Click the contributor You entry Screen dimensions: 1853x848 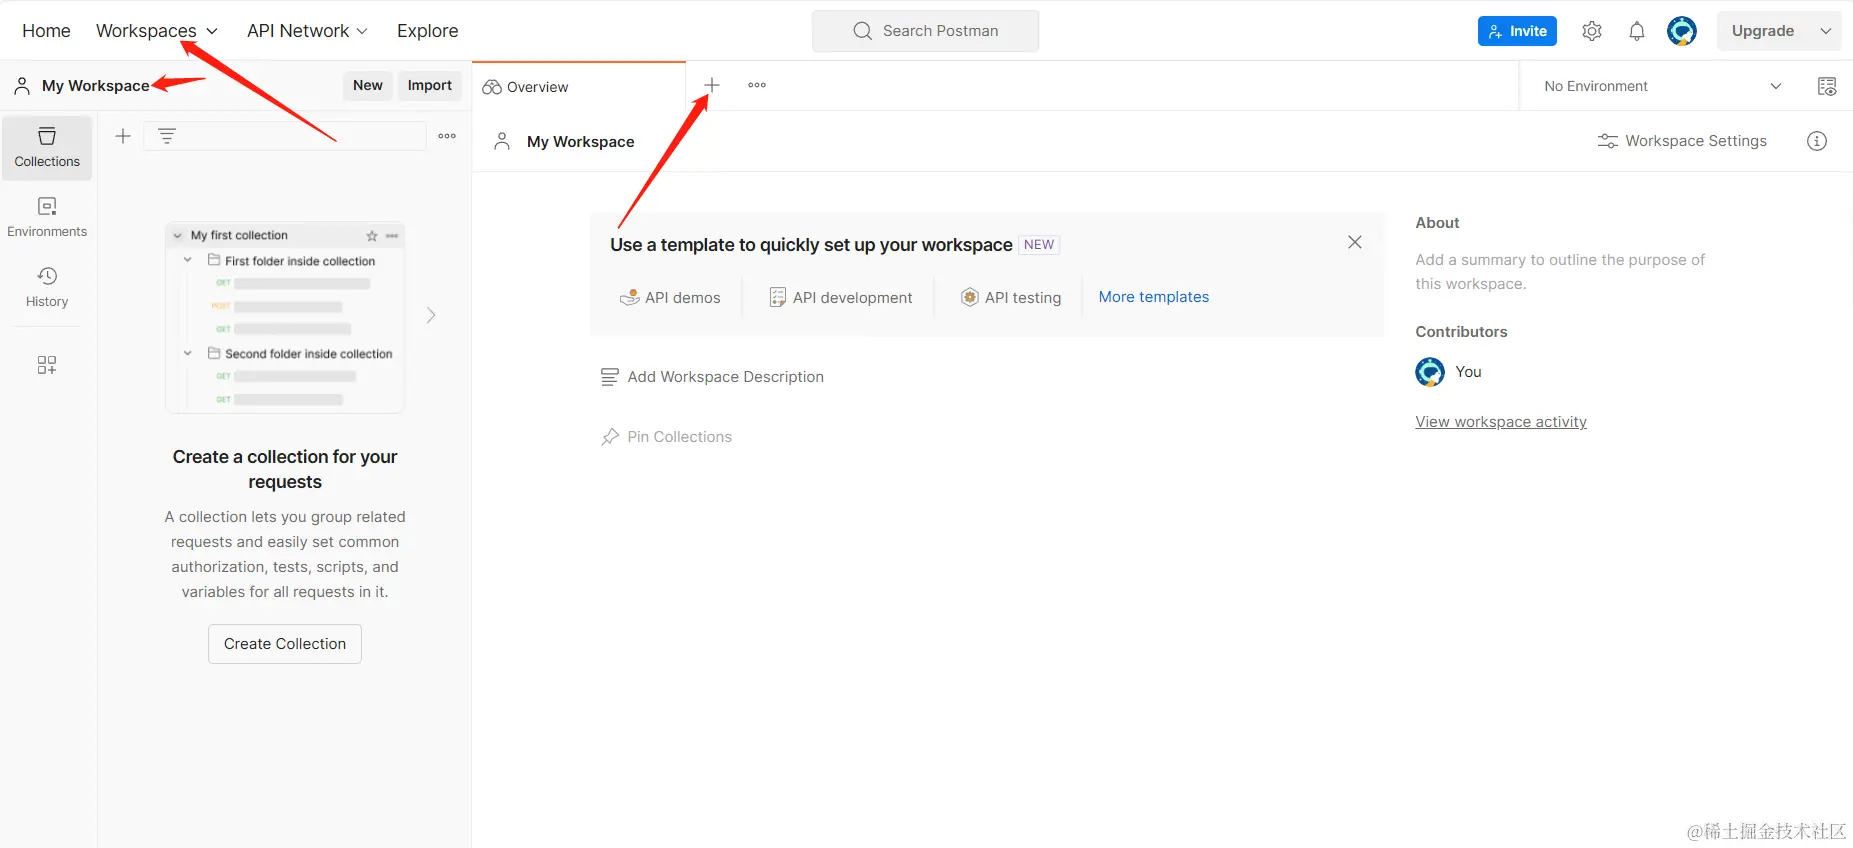click(1449, 372)
